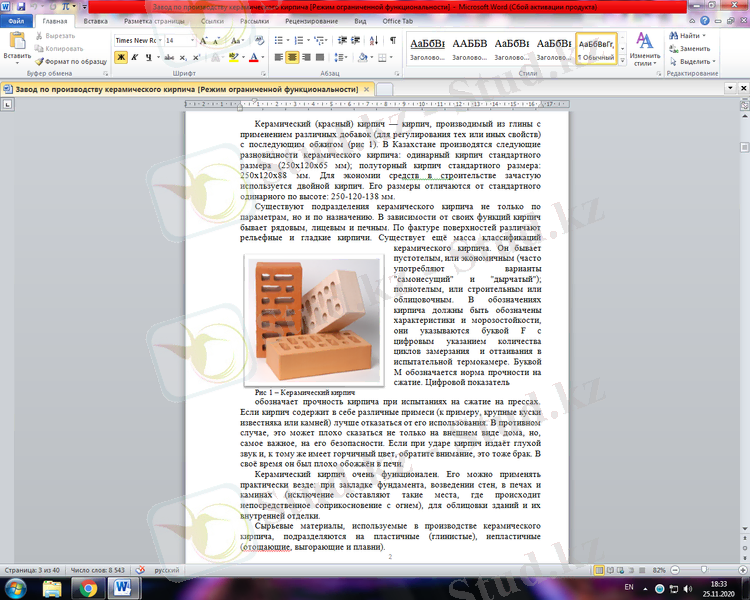Open the font size dropdown showing 14

click(192, 41)
